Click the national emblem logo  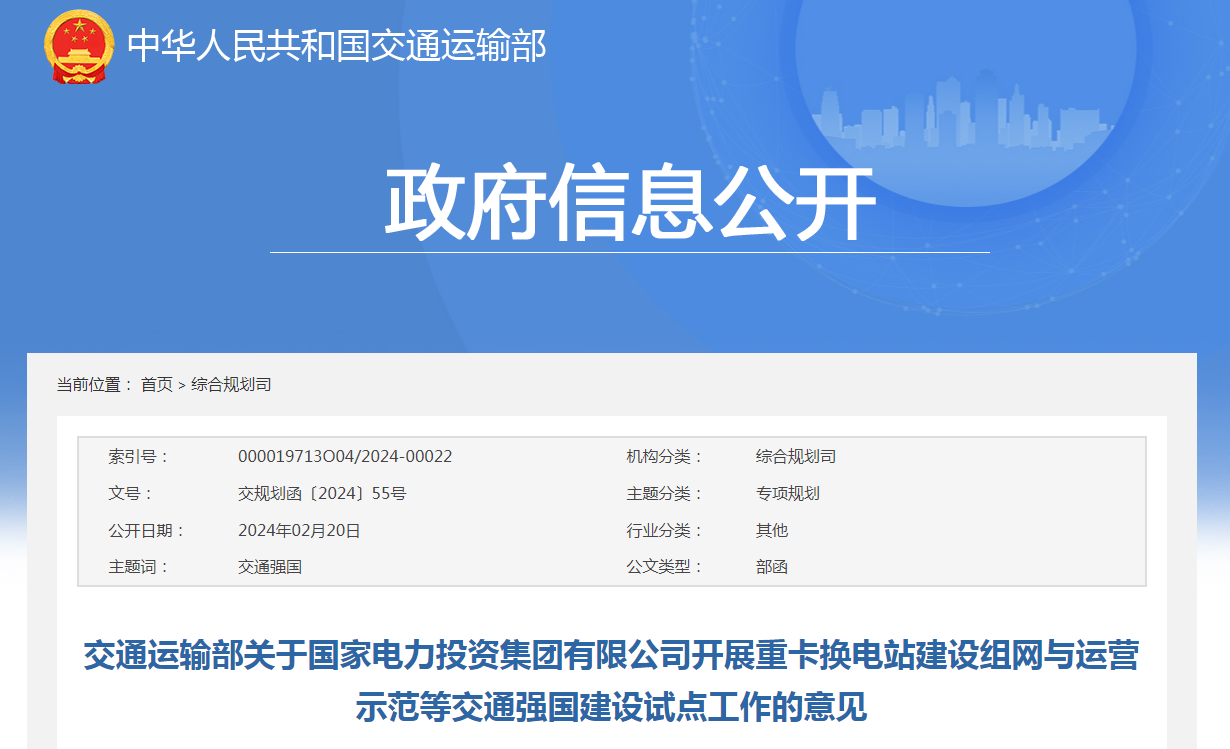79,46
